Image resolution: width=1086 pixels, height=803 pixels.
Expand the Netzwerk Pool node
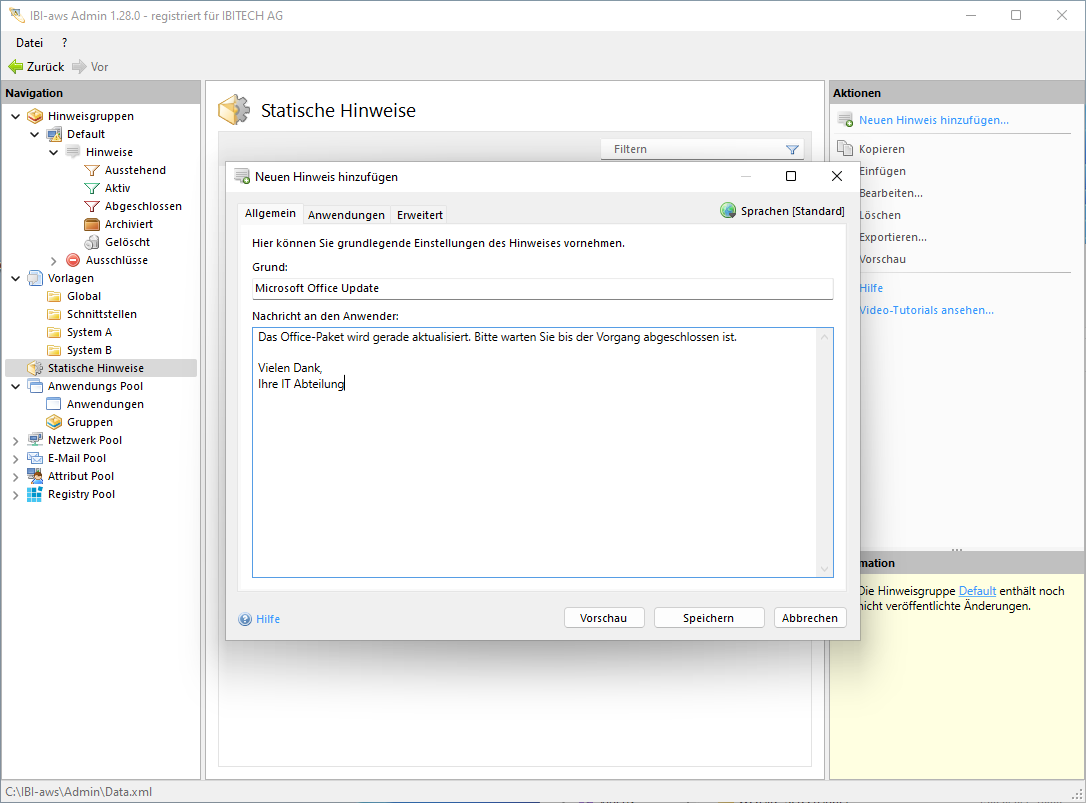pos(15,441)
